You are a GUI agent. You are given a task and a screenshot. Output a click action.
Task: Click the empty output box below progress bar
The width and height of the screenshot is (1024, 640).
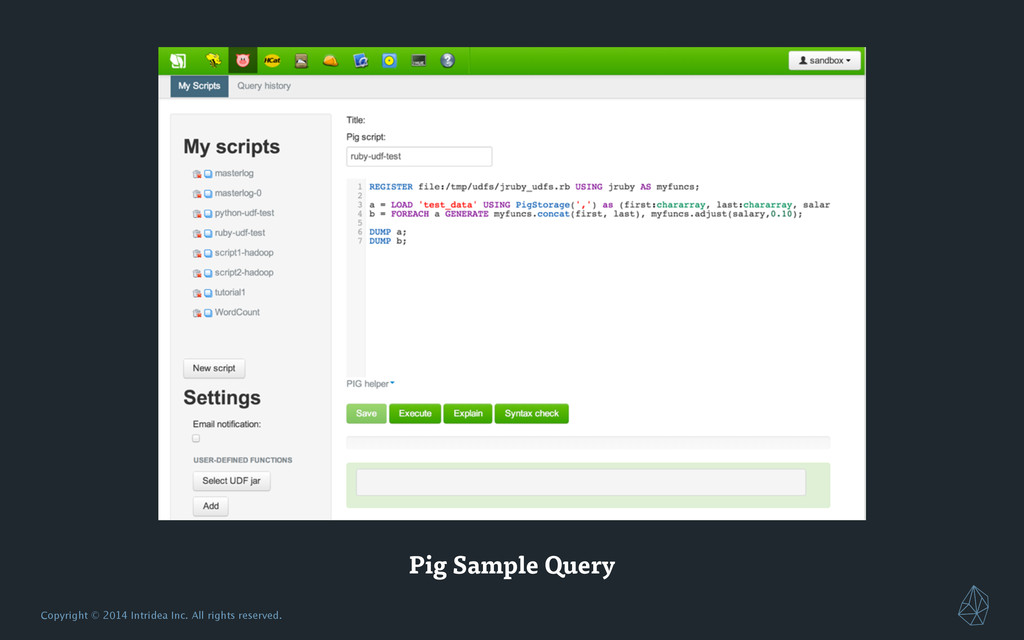581,482
